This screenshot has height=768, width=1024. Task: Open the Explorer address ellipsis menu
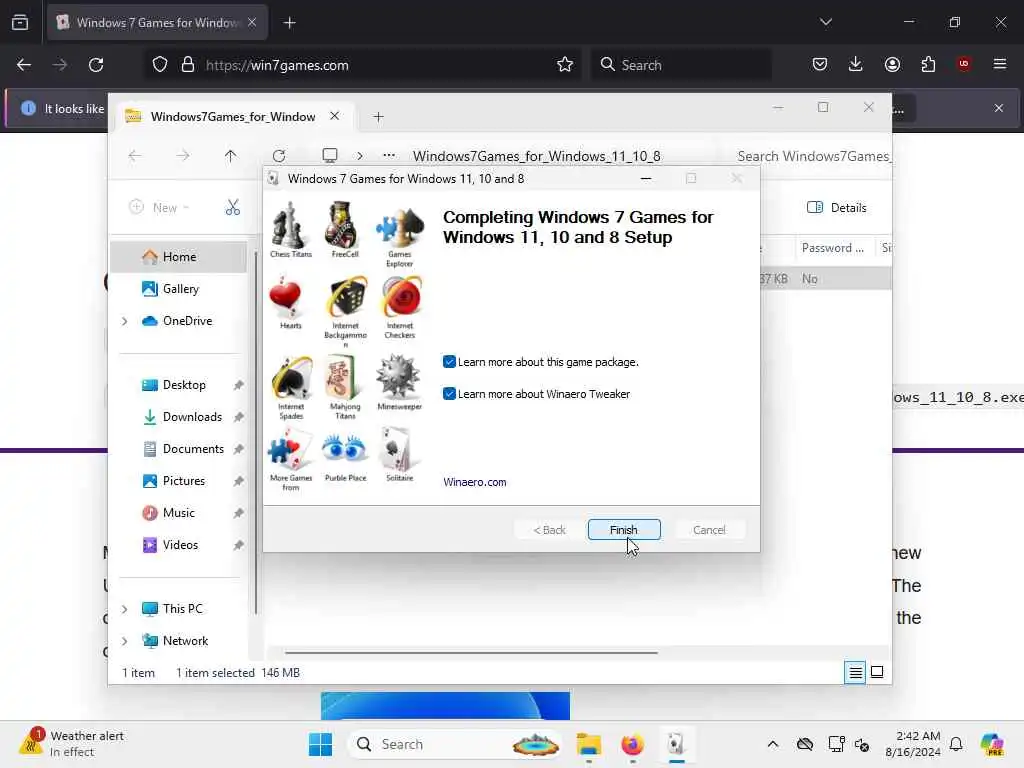coord(389,155)
